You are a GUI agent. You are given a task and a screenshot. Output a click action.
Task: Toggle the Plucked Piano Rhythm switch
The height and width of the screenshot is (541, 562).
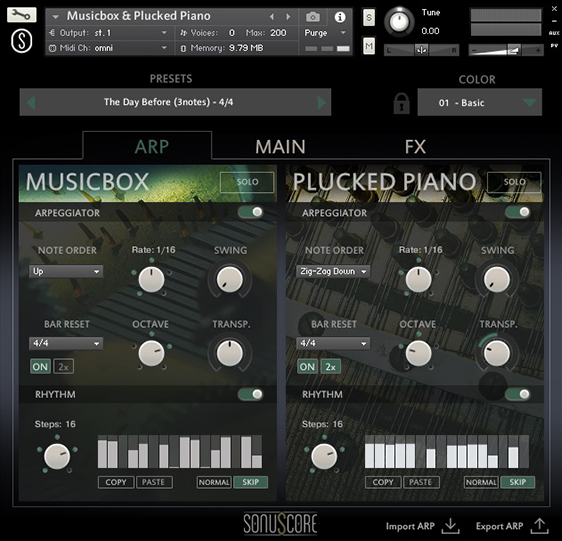[x=518, y=394]
